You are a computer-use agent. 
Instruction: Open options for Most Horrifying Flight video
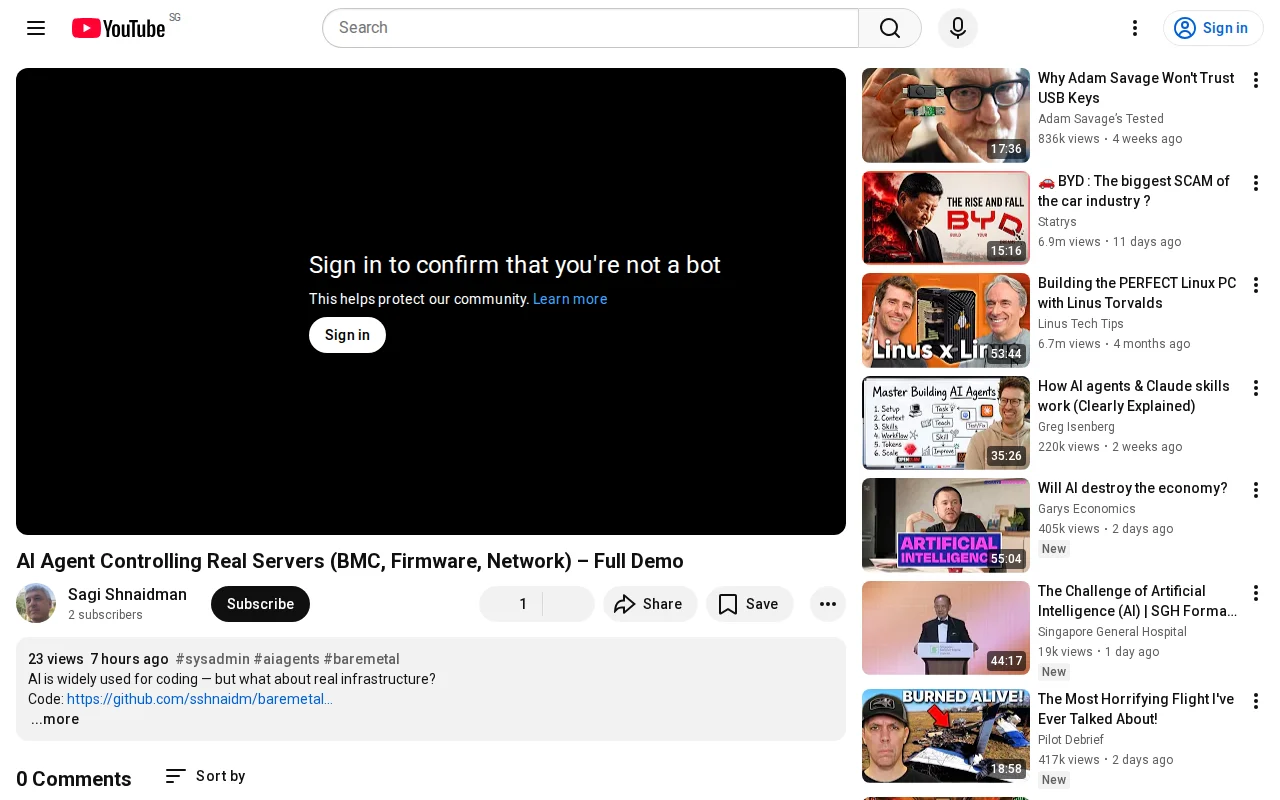tap(1256, 701)
